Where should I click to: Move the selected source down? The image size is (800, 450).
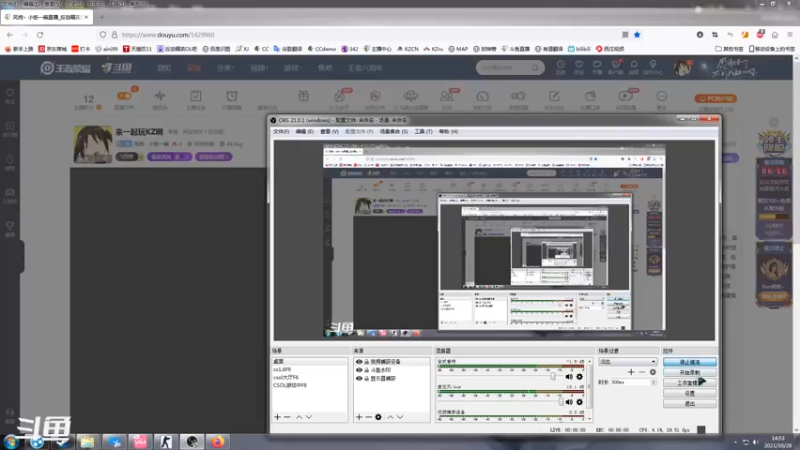click(400, 417)
